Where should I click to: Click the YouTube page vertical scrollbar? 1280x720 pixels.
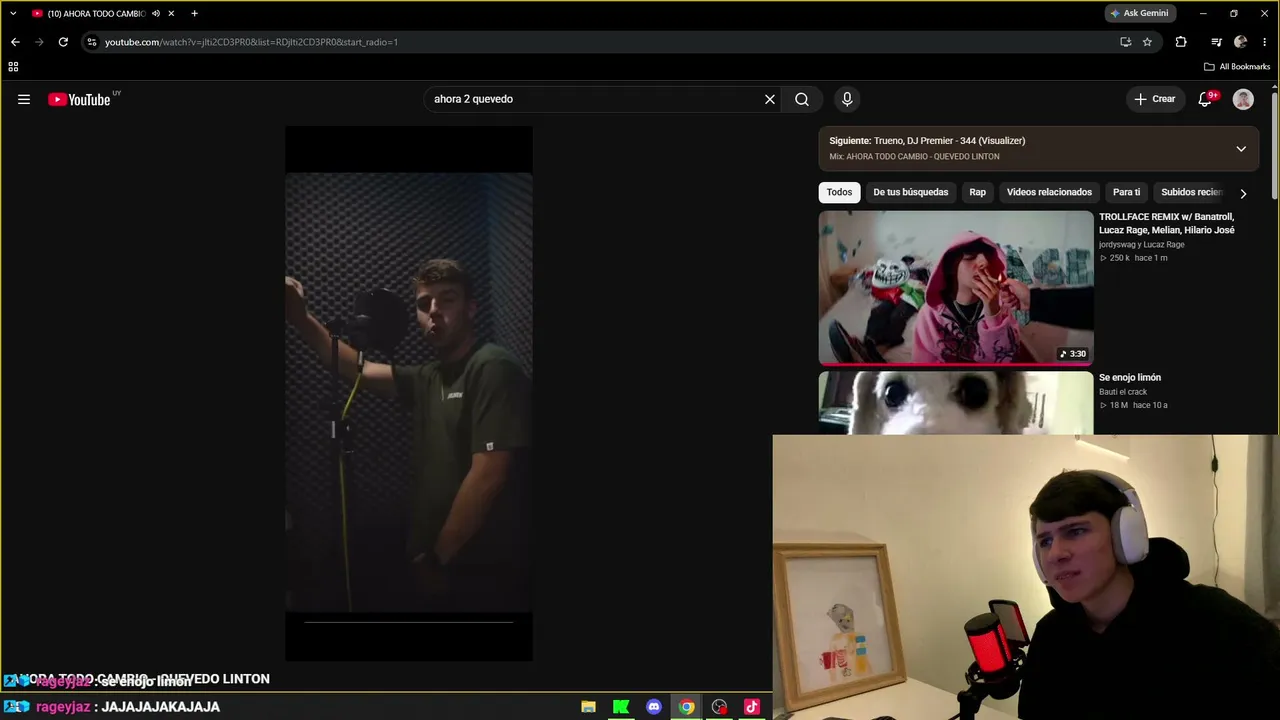click(x=1275, y=145)
